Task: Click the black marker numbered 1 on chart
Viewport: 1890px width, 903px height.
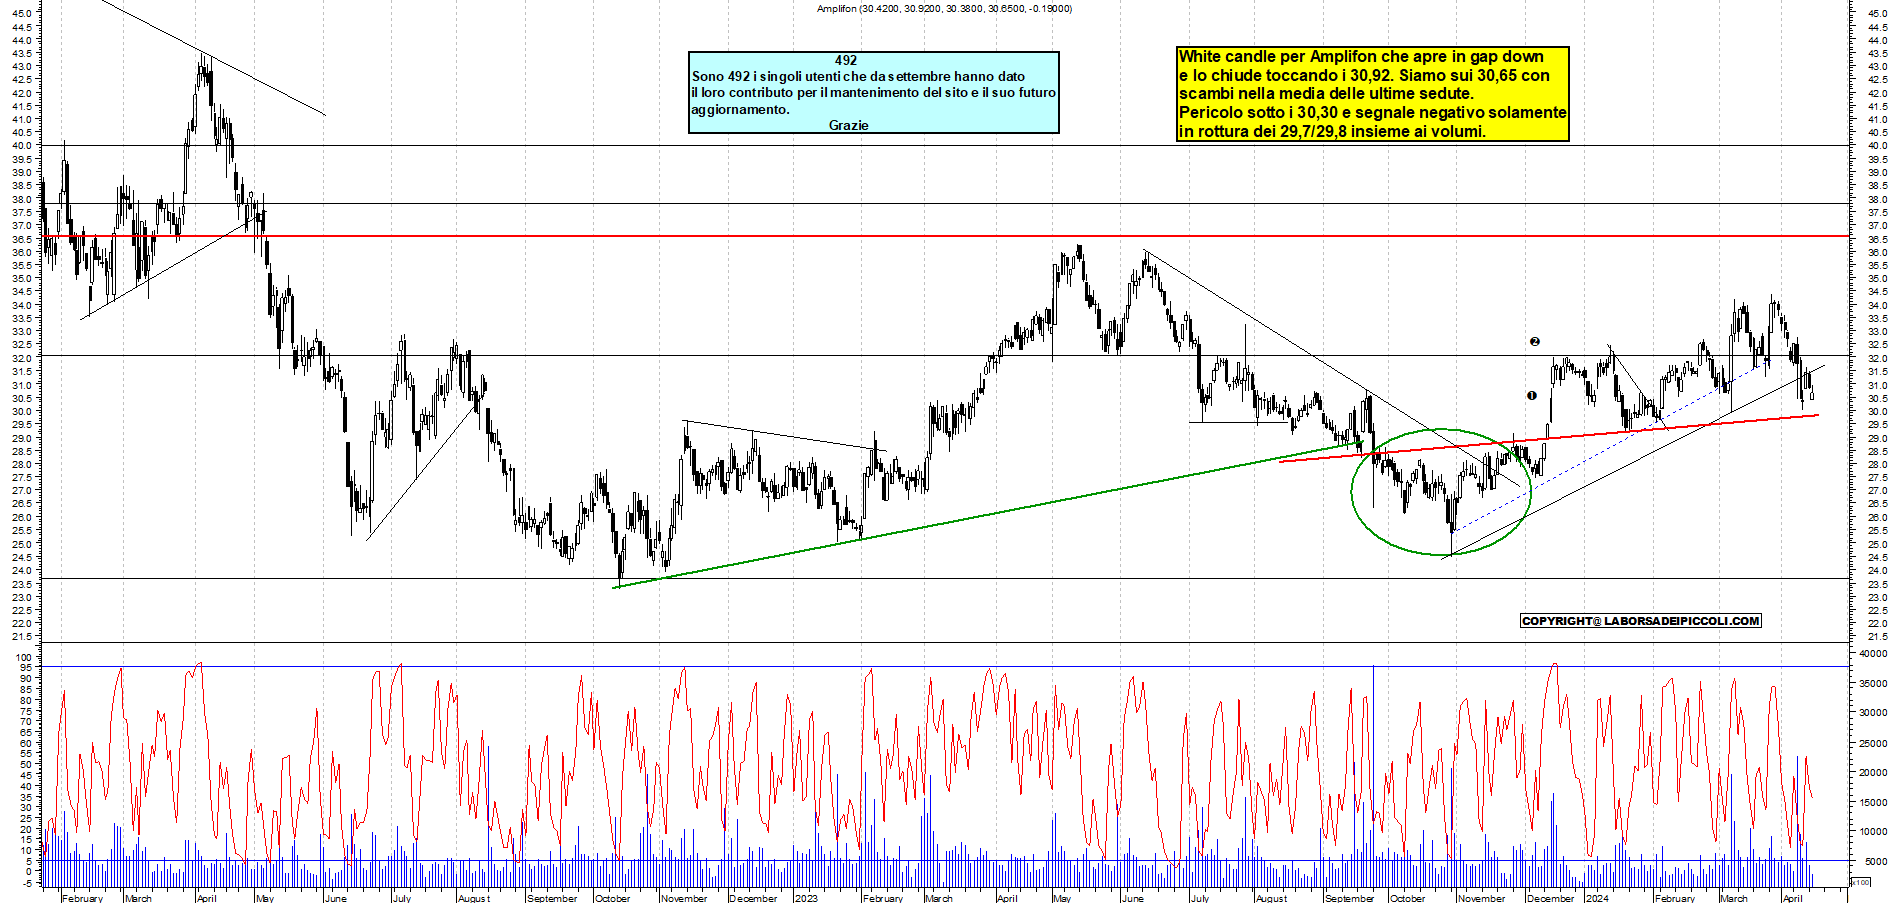Action: point(1531,396)
